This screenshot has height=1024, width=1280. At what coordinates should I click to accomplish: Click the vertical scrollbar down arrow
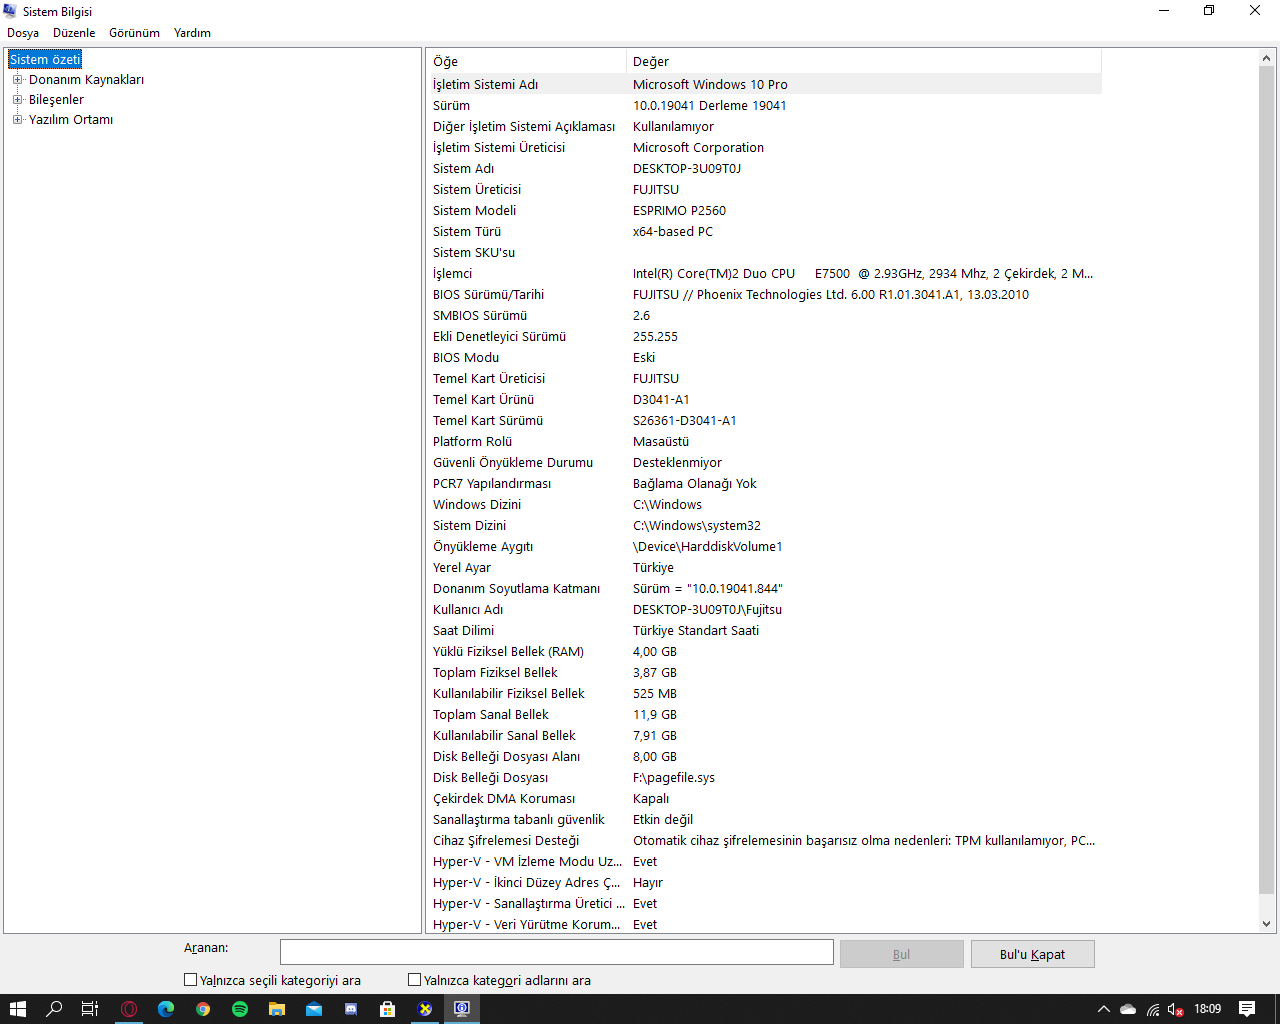1266,924
